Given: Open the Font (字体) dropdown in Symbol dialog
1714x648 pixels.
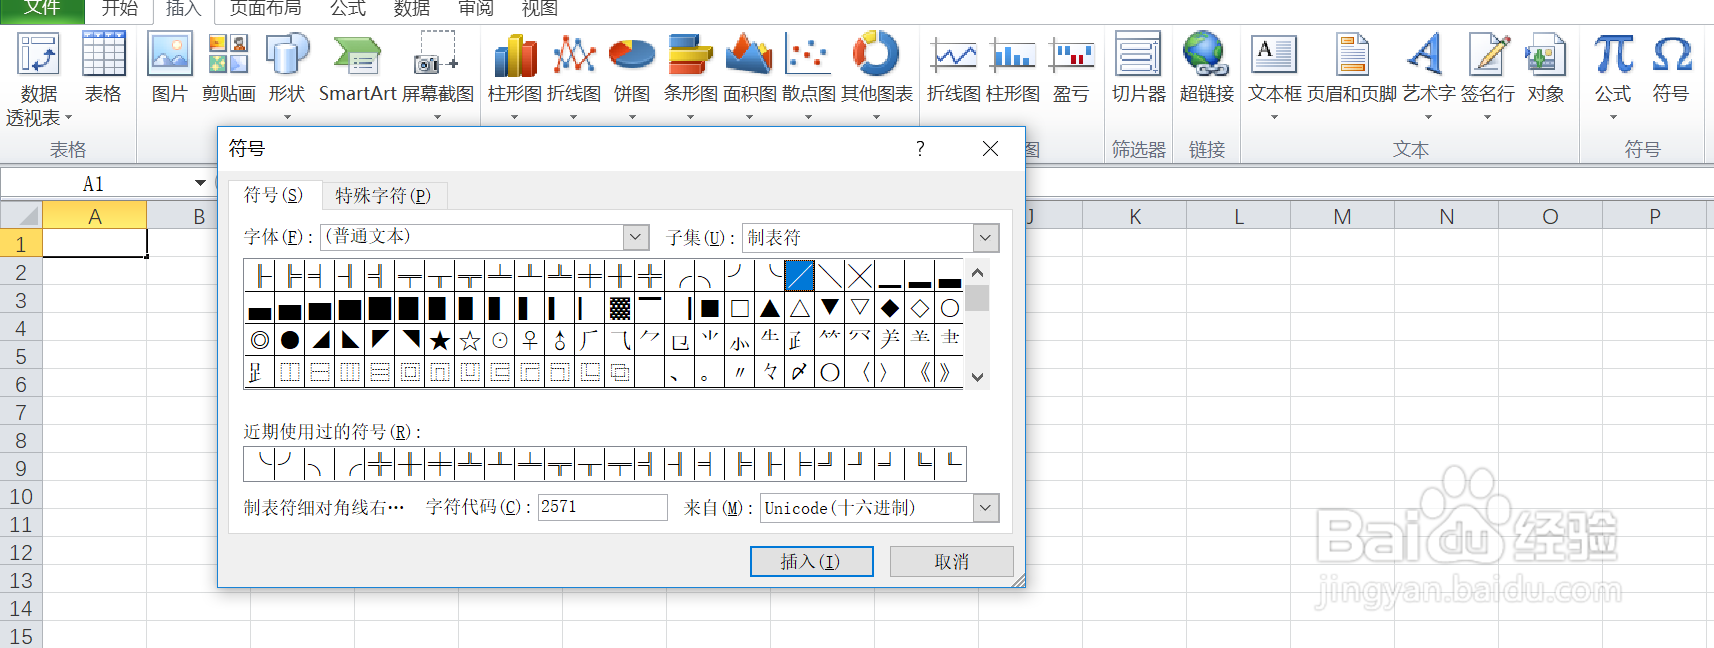Looking at the screenshot, I should tap(636, 237).
